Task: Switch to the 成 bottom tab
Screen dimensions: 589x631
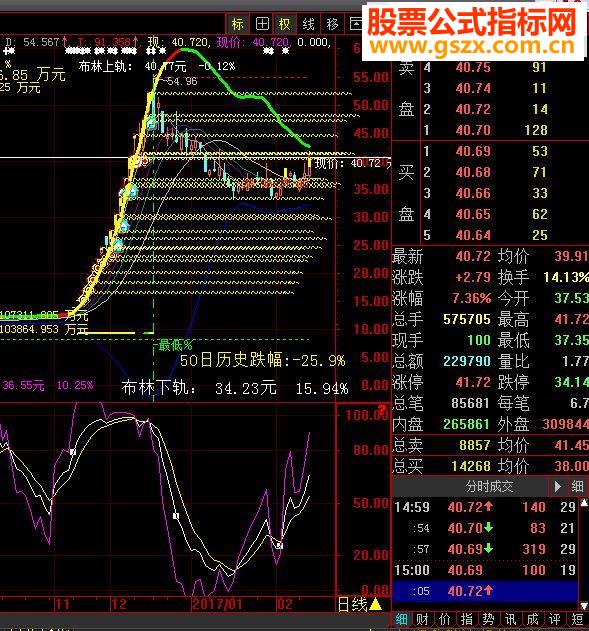Action: pos(533,620)
